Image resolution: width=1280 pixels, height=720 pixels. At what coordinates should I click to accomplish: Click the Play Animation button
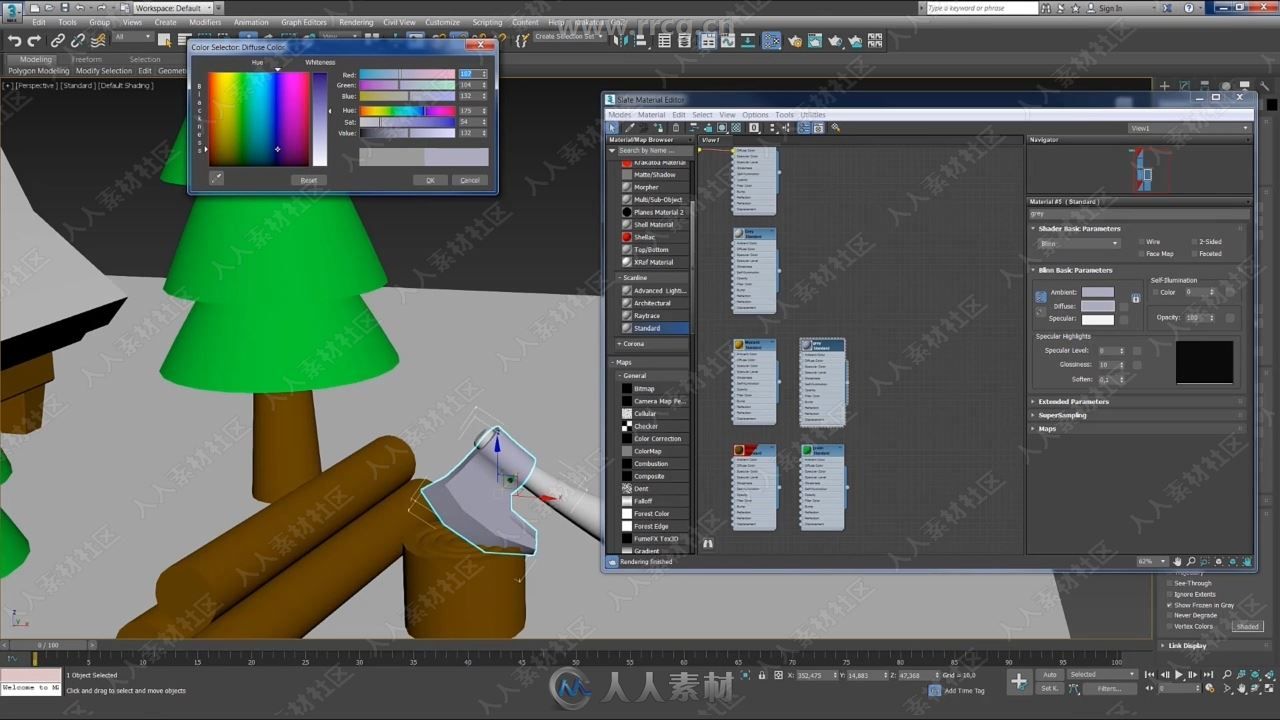[x=1179, y=675]
